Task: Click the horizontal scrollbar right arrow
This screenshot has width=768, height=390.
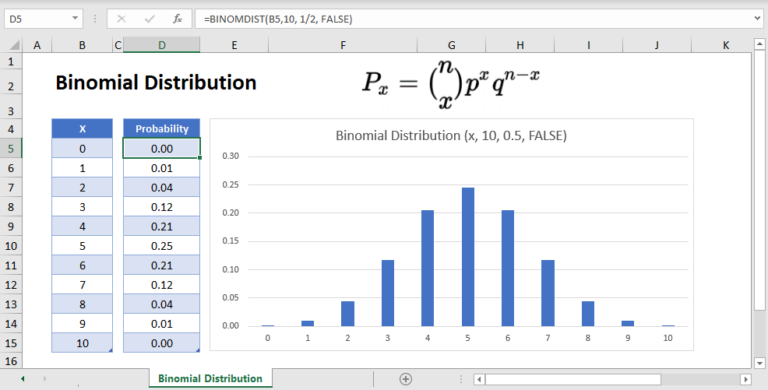Action: [x=746, y=379]
